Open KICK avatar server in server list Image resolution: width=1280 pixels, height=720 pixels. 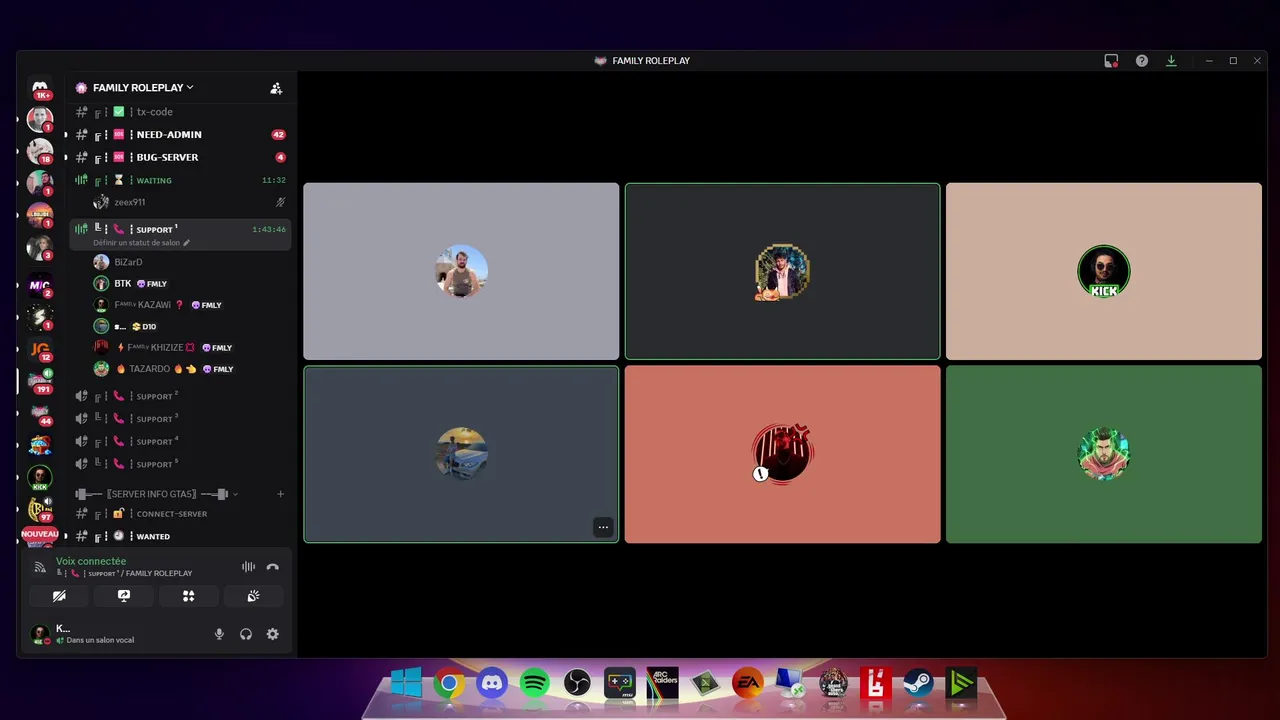click(40, 477)
